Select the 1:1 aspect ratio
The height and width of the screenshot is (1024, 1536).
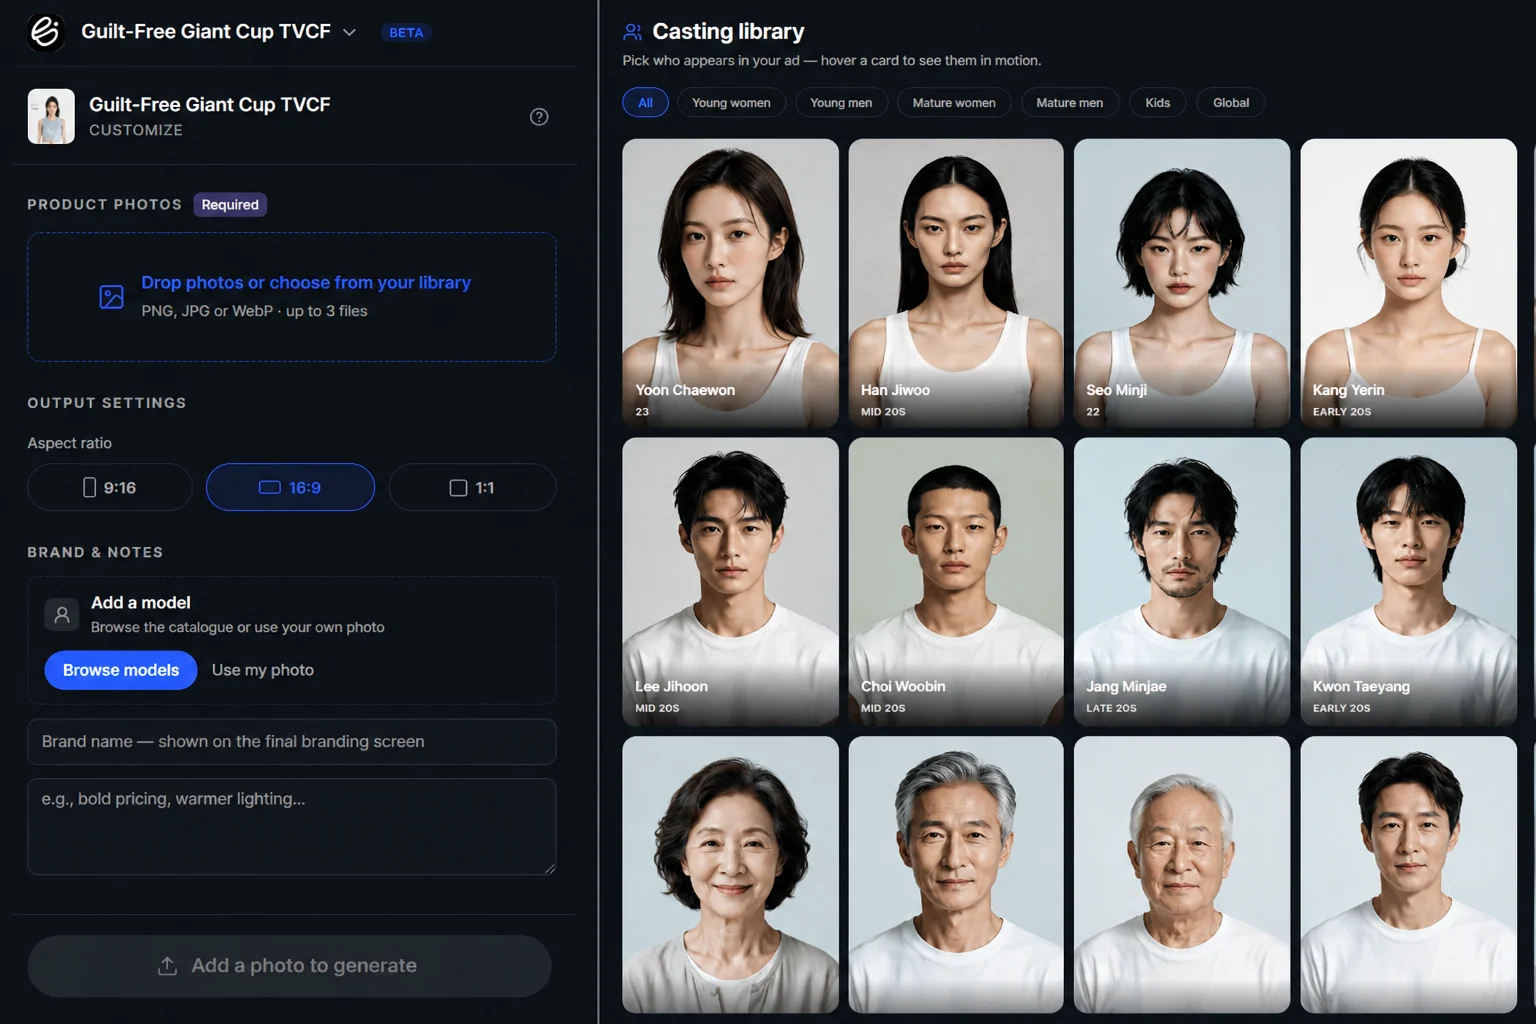[472, 487]
